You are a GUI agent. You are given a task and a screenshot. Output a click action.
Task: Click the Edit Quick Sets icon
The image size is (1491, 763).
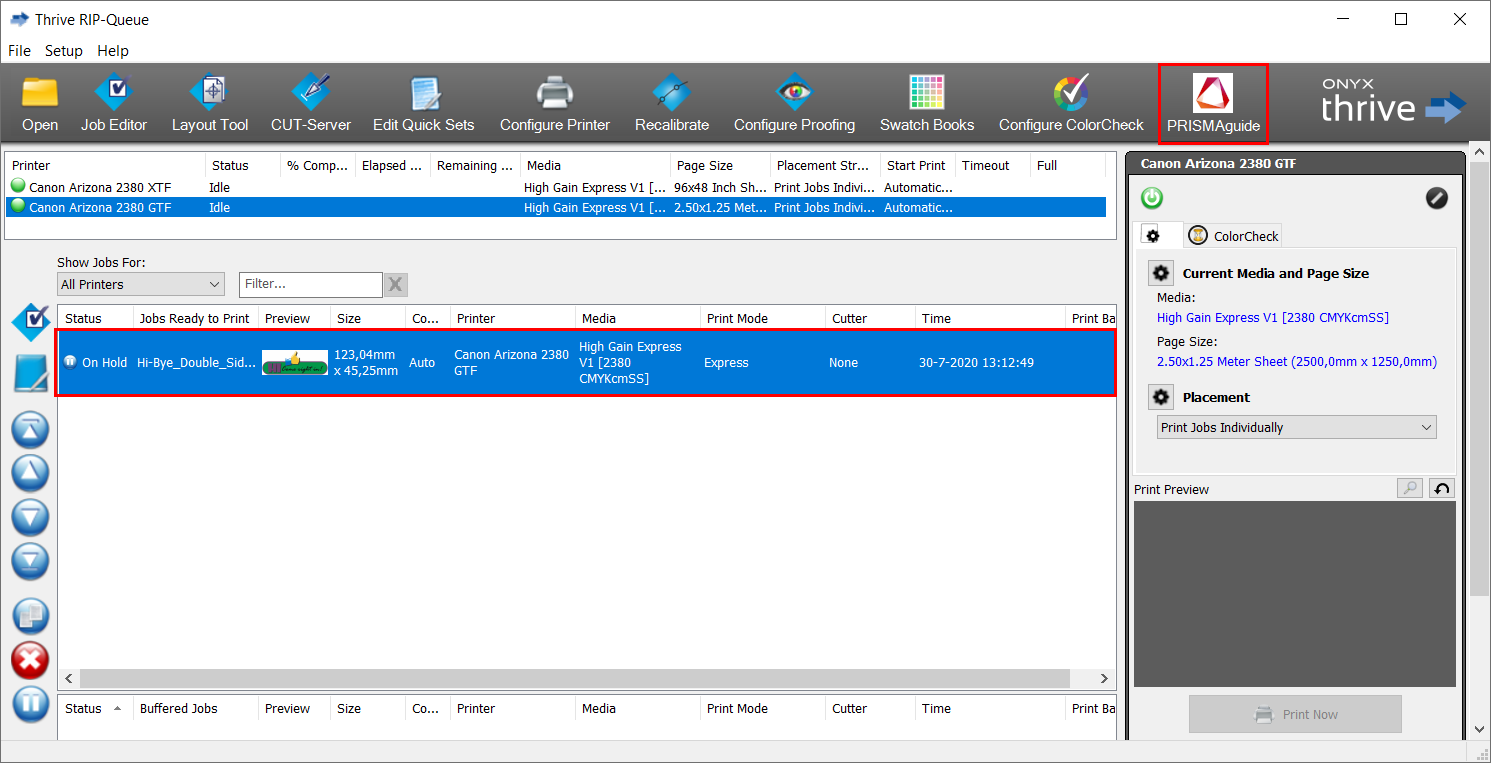(423, 103)
